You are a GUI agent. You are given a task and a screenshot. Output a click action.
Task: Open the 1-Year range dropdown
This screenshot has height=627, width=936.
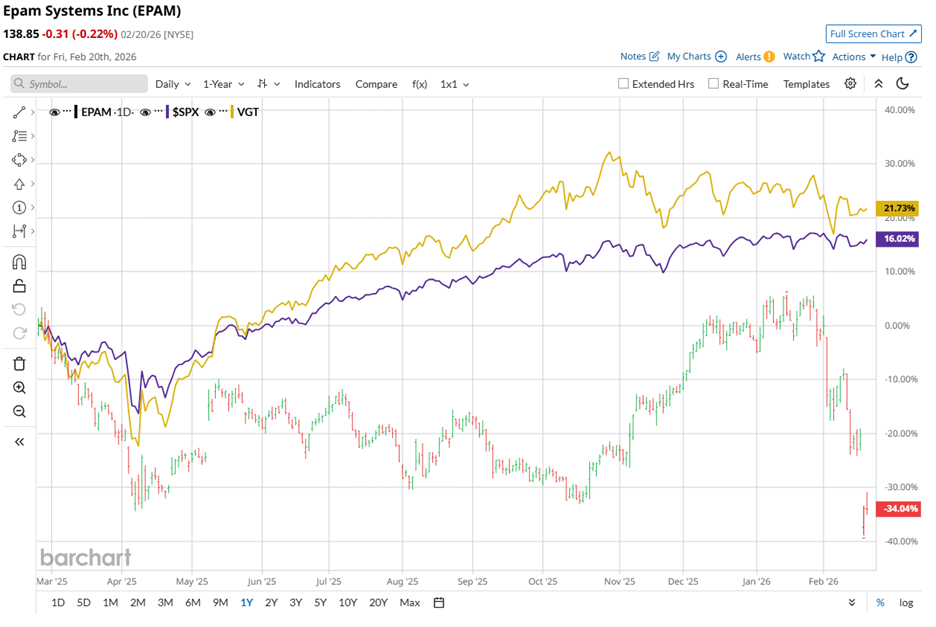click(x=222, y=84)
